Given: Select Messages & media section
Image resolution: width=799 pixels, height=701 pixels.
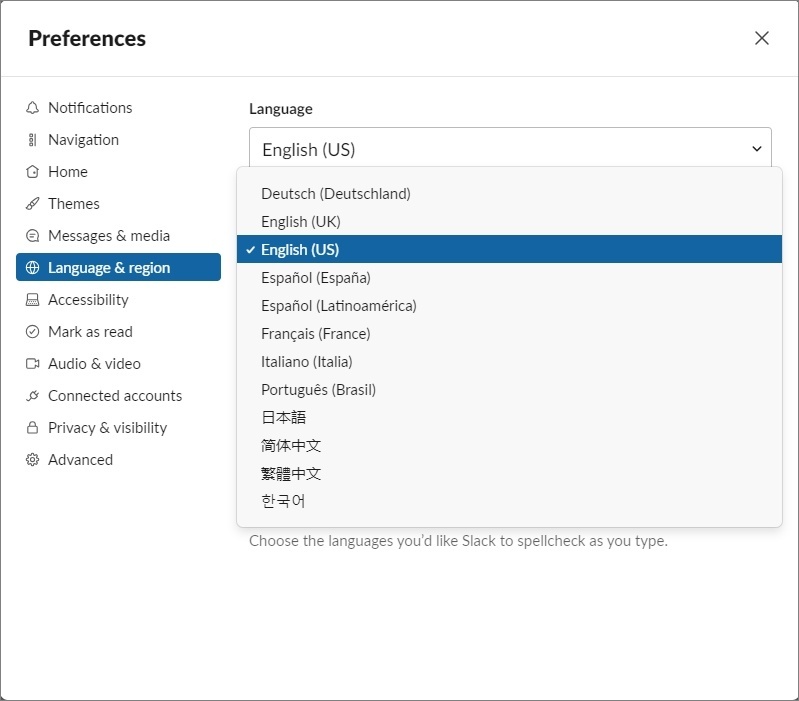Looking at the screenshot, I should coord(118,236).
